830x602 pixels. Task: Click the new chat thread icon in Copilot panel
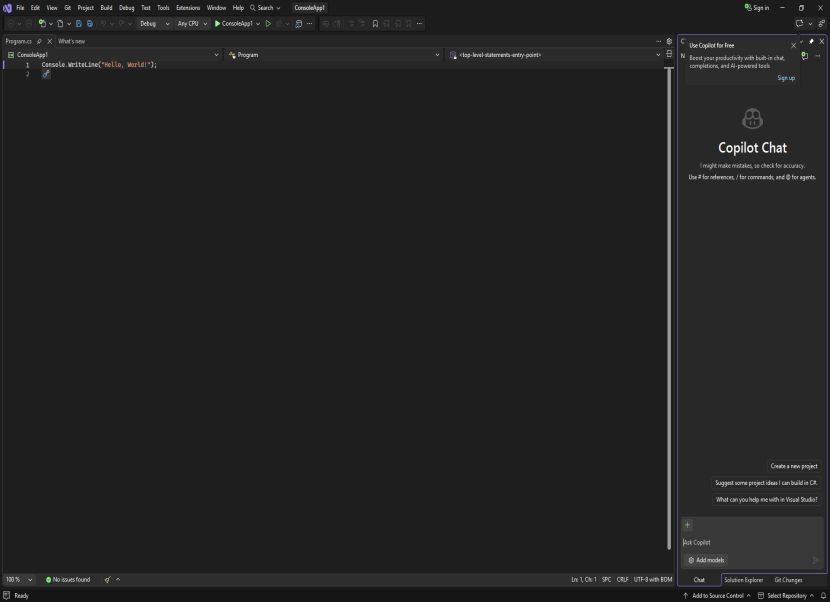click(x=805, y=55)
